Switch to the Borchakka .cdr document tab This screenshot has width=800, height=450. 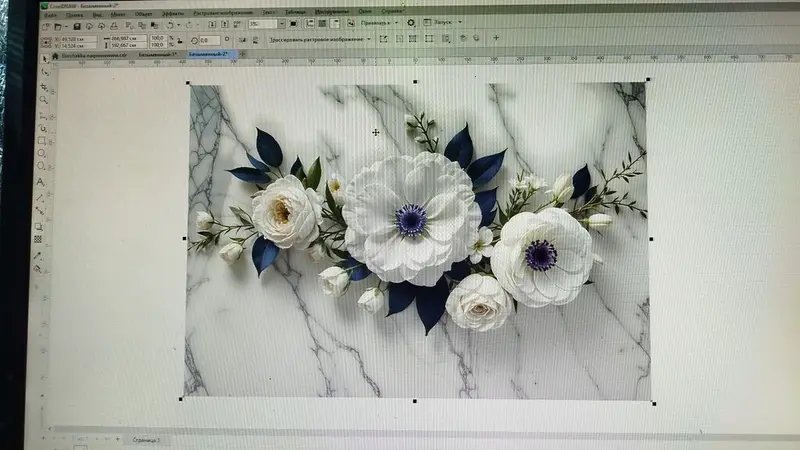pos(94,55)
